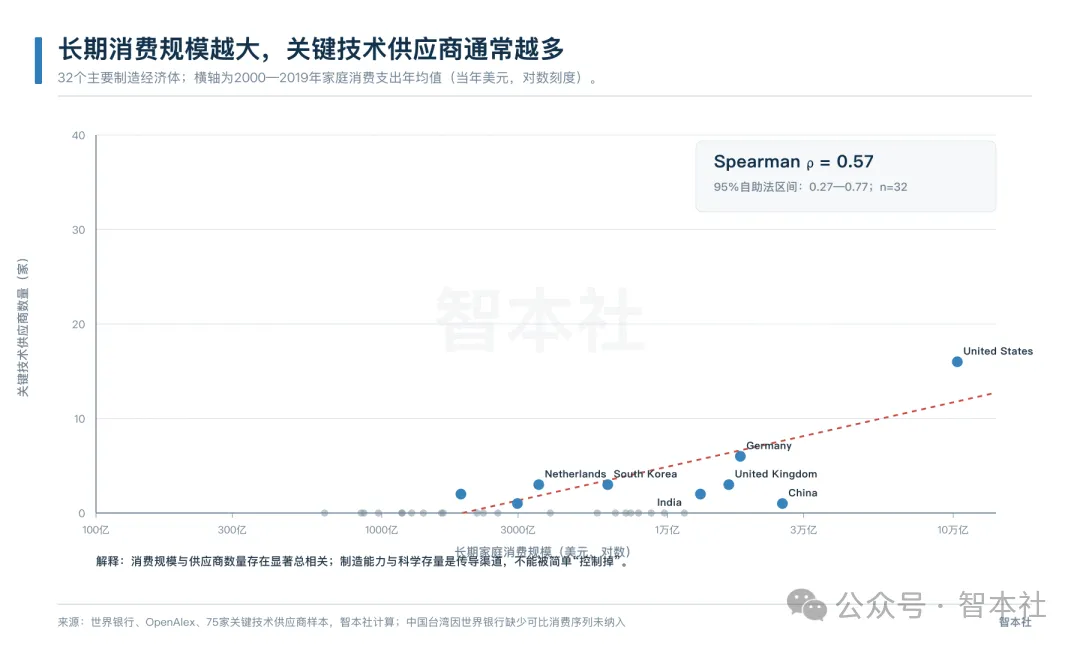Click the x-axis tick label '3000亿'
Image resolution: width=1080 pixels, height=648 pixels.
[517, 530]
